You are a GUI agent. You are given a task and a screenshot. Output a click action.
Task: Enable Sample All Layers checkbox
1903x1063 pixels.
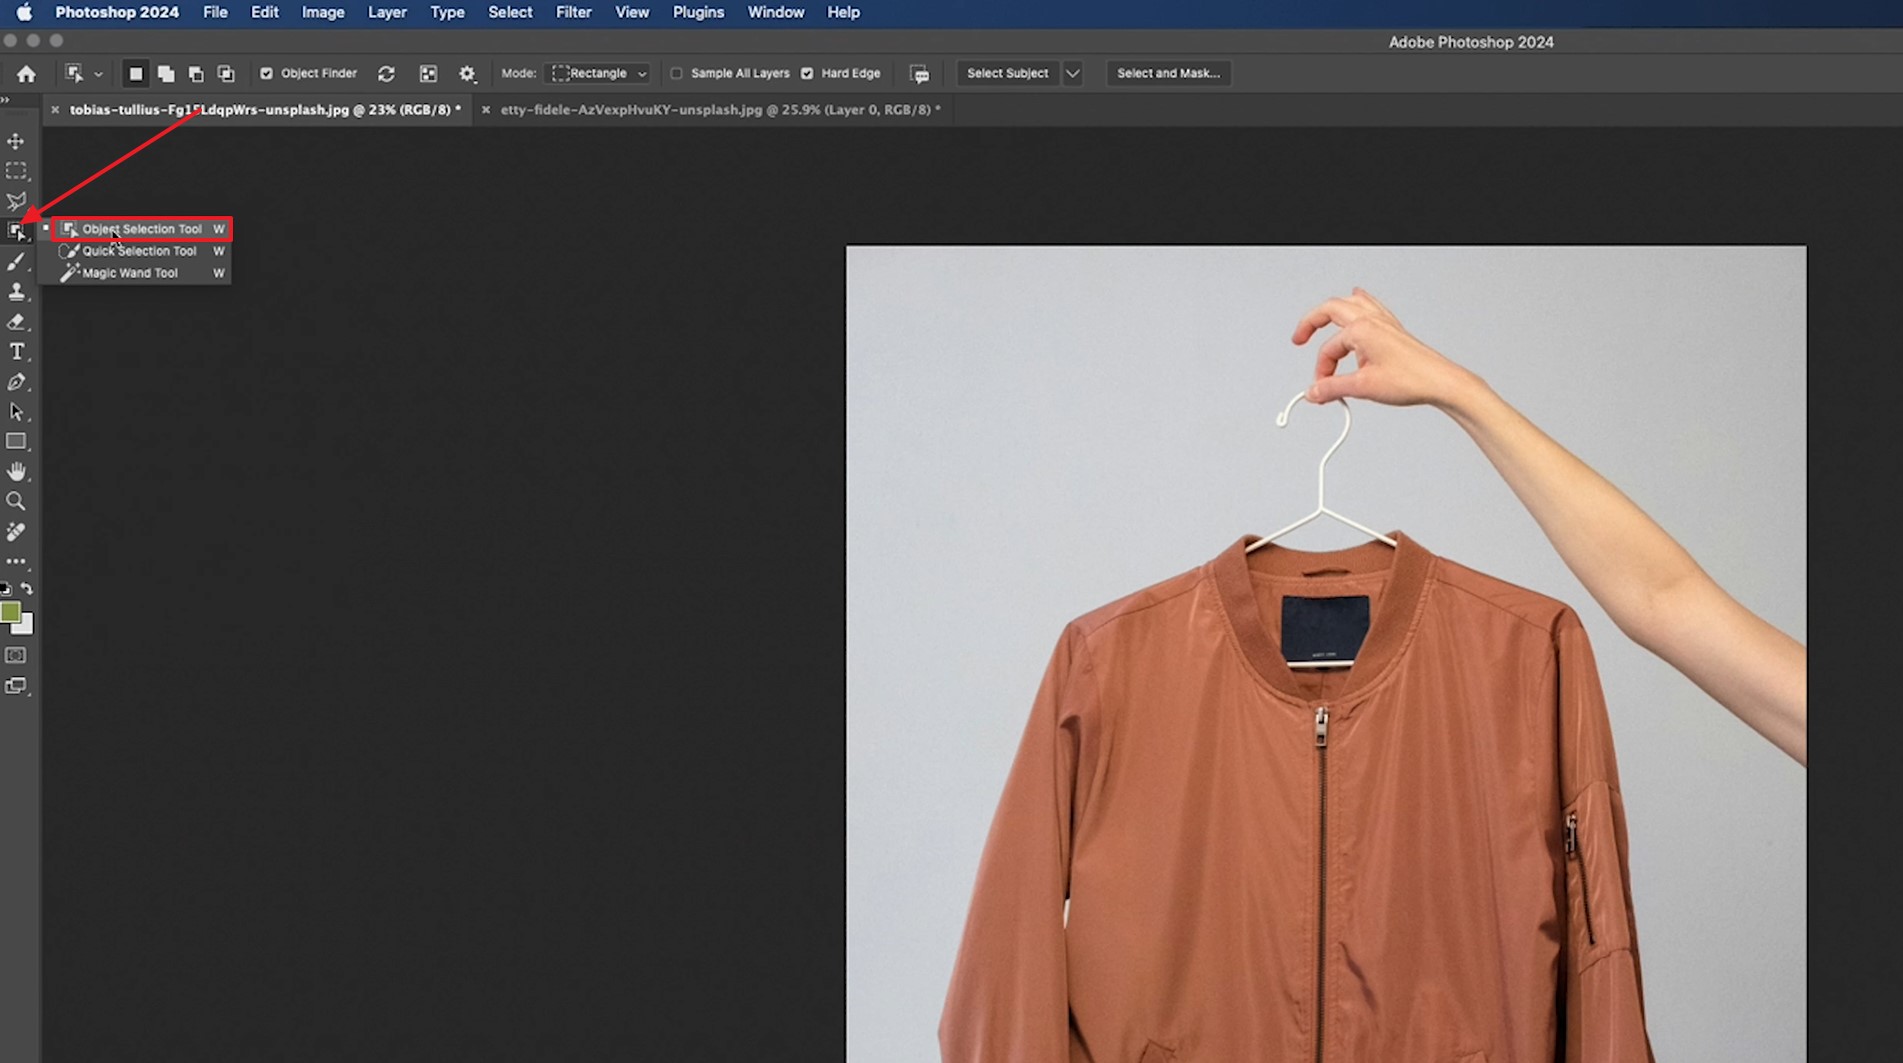pos(676,73)
